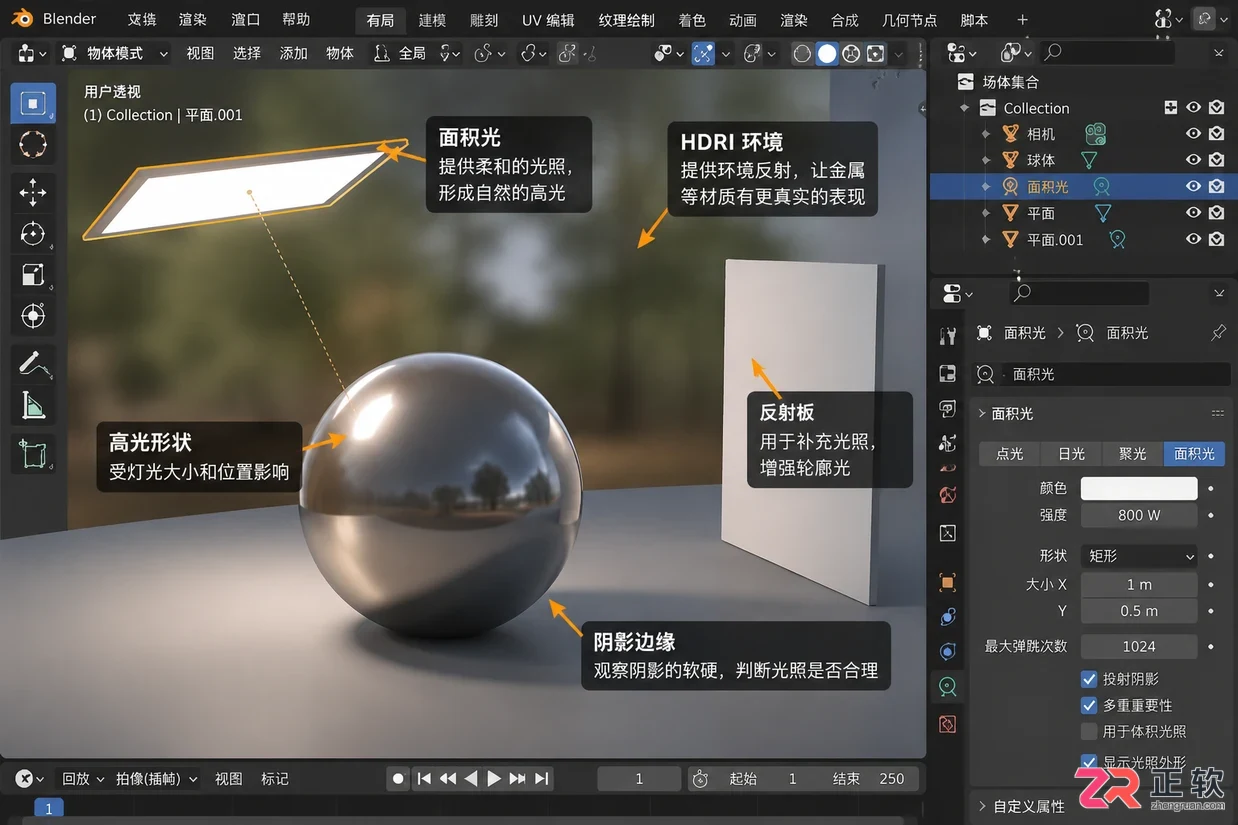Open the 帮助 menu
Viewport: 1238px width, 825px height.
pyautogui.click(x=296, y=19)
